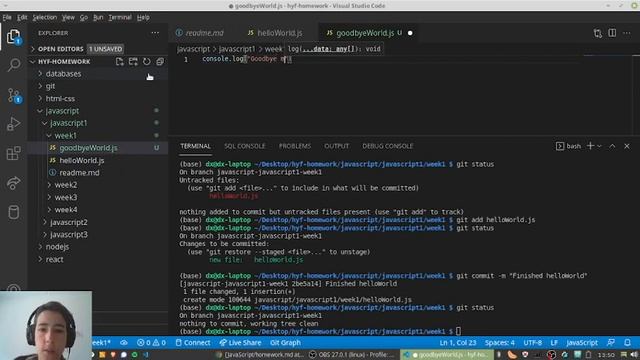
Task: Open the Live Share activity icon
Action: (13, 183)
